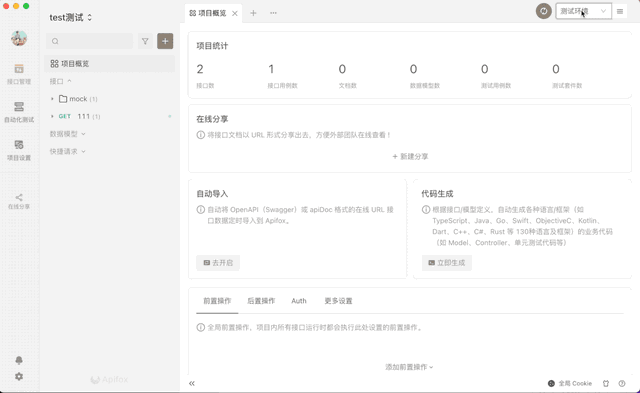Expand the 数据模型 section
Viewport: 640px width, 393px height.
pyautogui.click(x=67, y=134)
